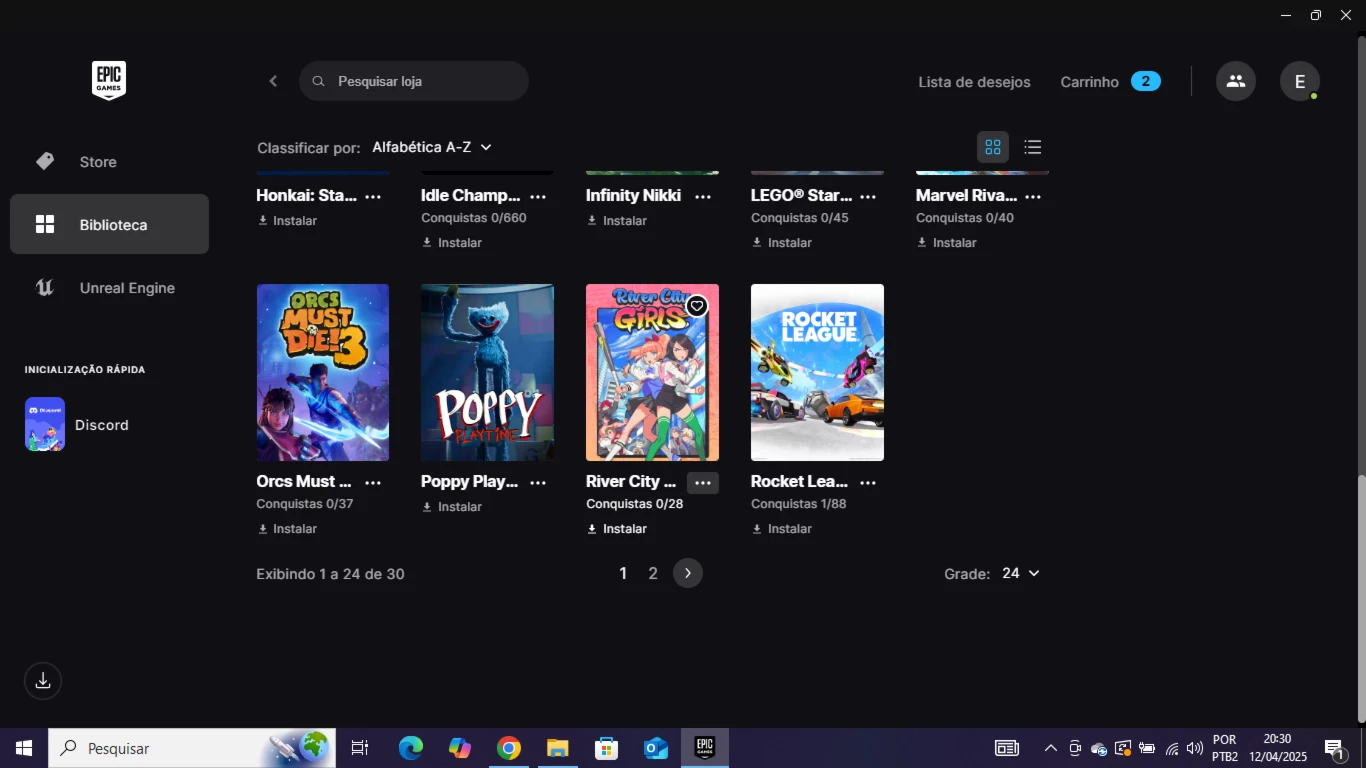Viewport: 1366px width, 768px height.
Task: Install River City Girls
Action: pos(617,529)
